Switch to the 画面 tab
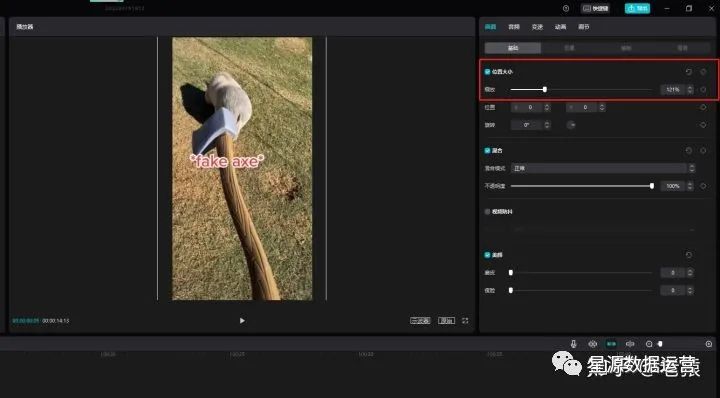The width and height of the screenshot is (720, 398). 490,27
